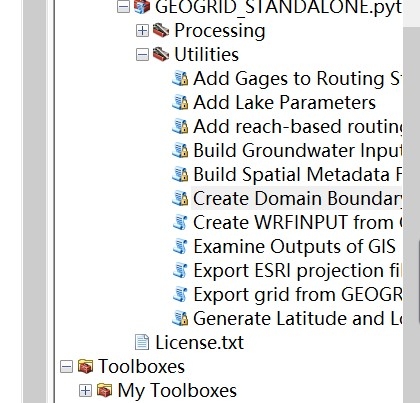Viewport: 420px width, 403px height.
Task: Collapse the GEOGRID_STANDALONE toolbox
Action: (x=123, y=7)
